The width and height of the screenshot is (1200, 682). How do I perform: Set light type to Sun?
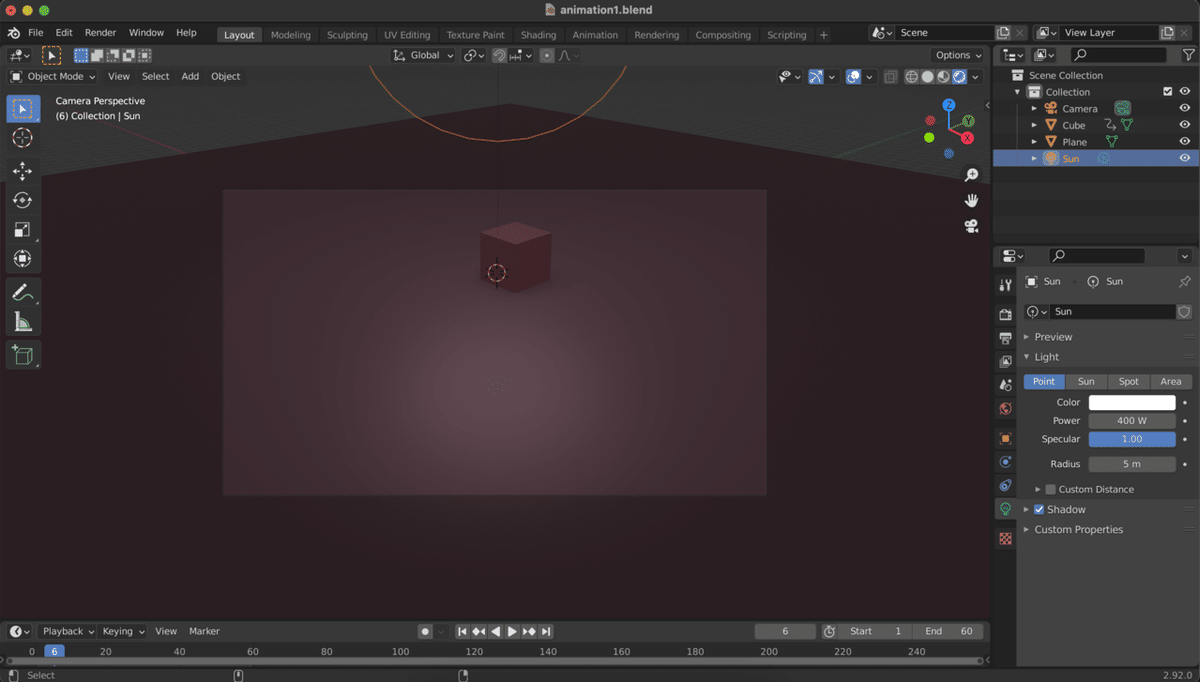coord(1086,381)
